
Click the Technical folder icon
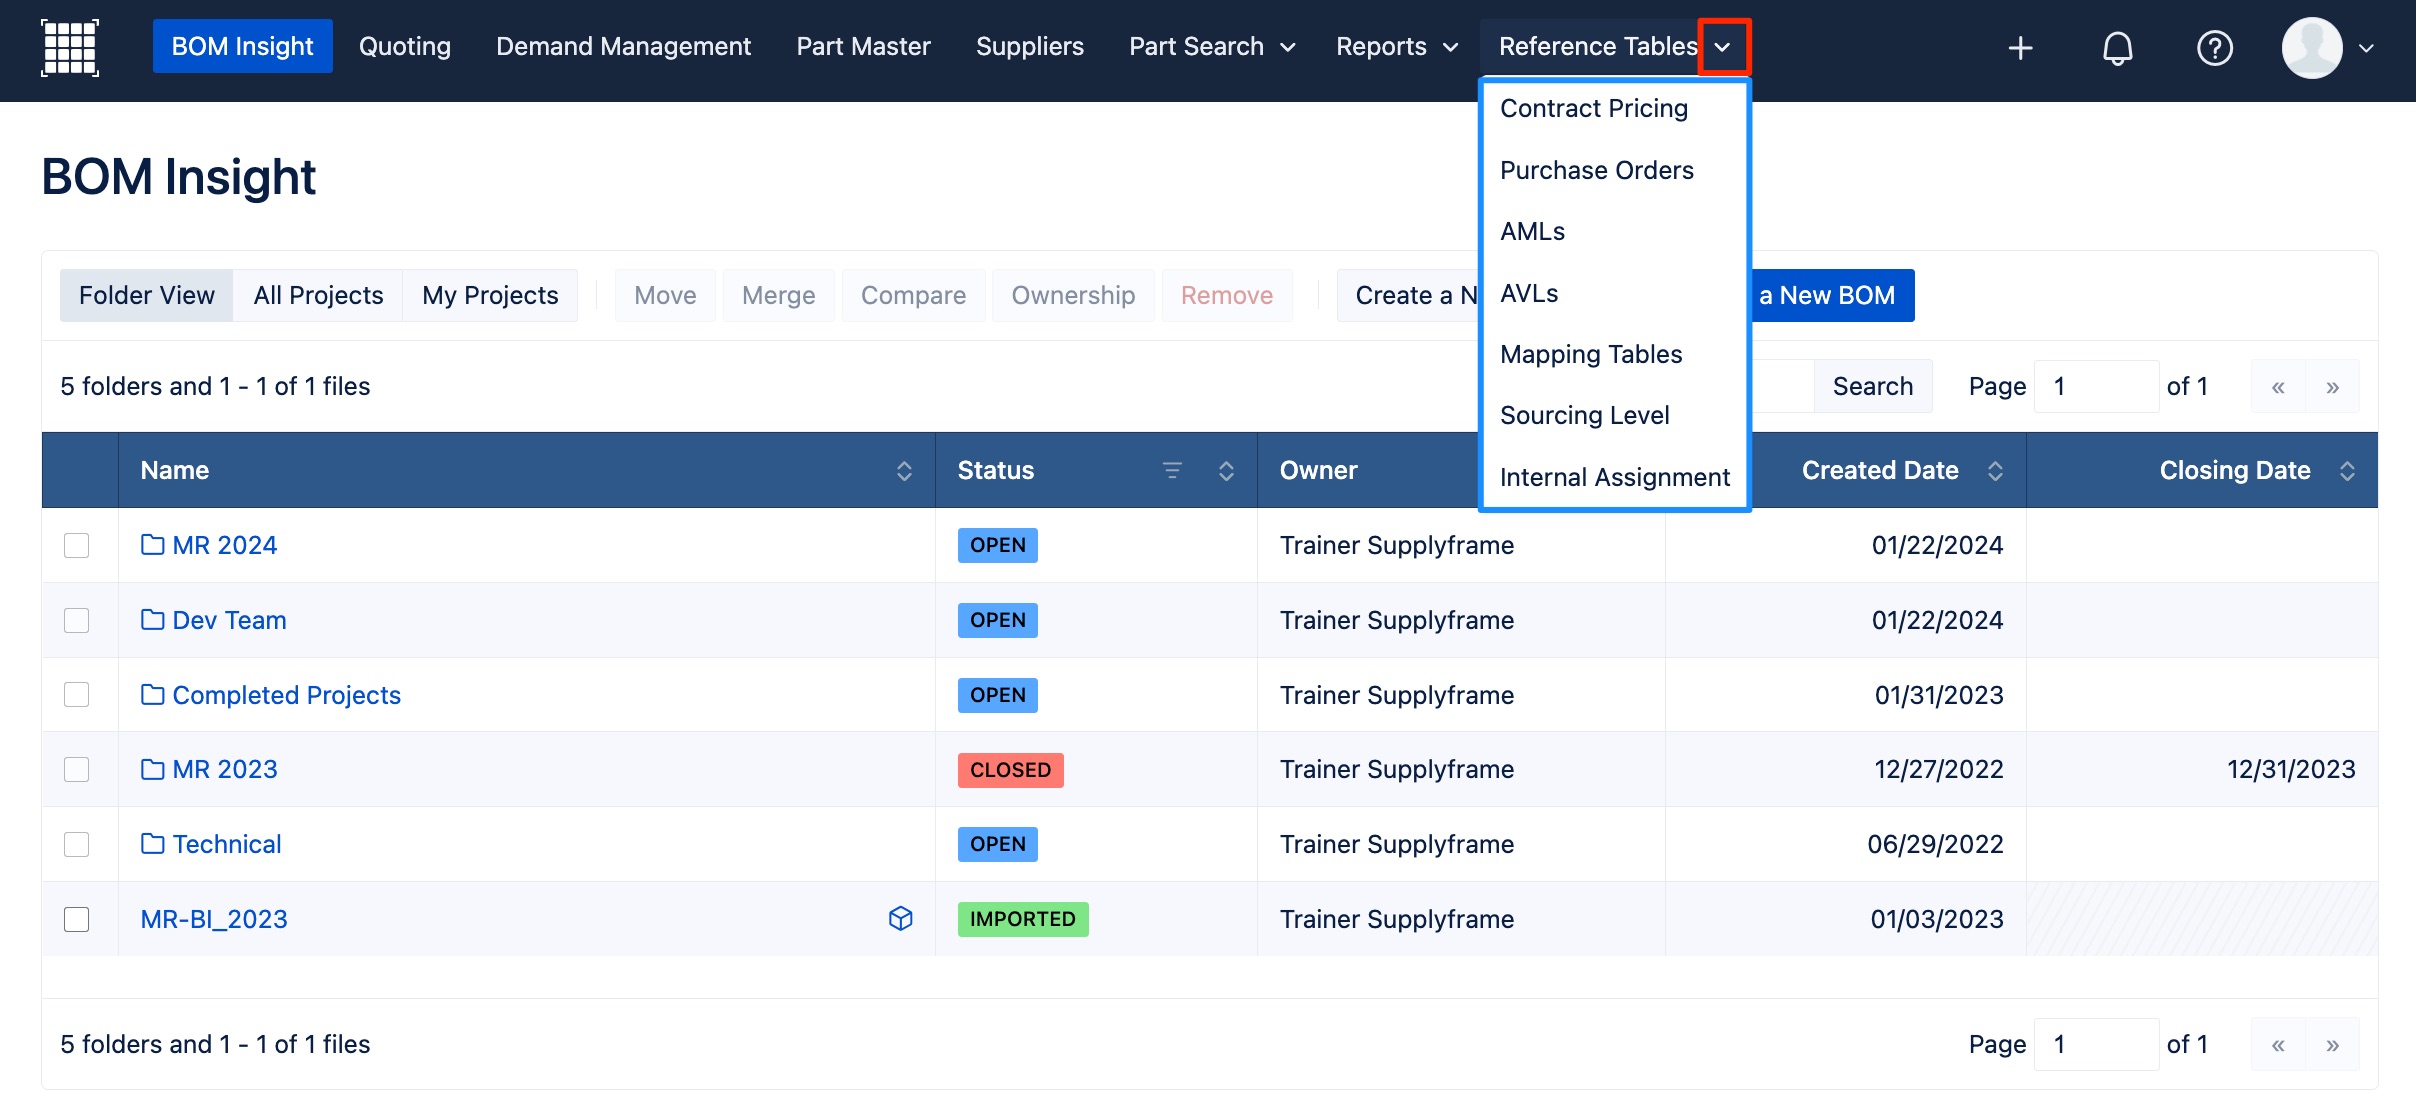pyautogui.click(x=152, y=843)
